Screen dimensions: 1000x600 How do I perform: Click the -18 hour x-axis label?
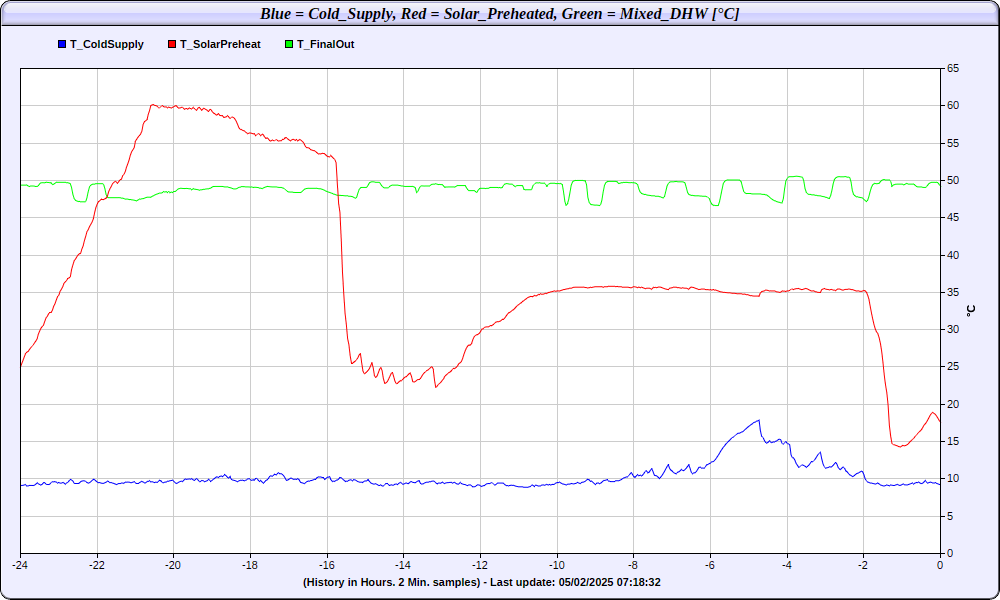tap(250, 565)
